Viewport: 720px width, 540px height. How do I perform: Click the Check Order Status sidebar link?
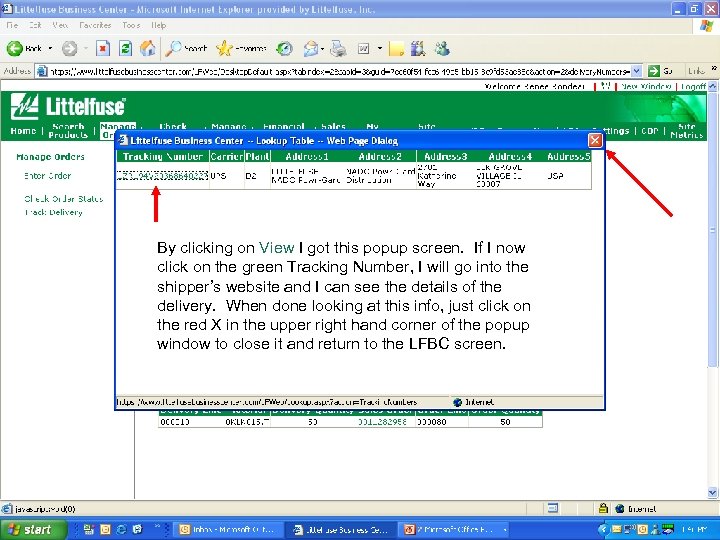64,199
